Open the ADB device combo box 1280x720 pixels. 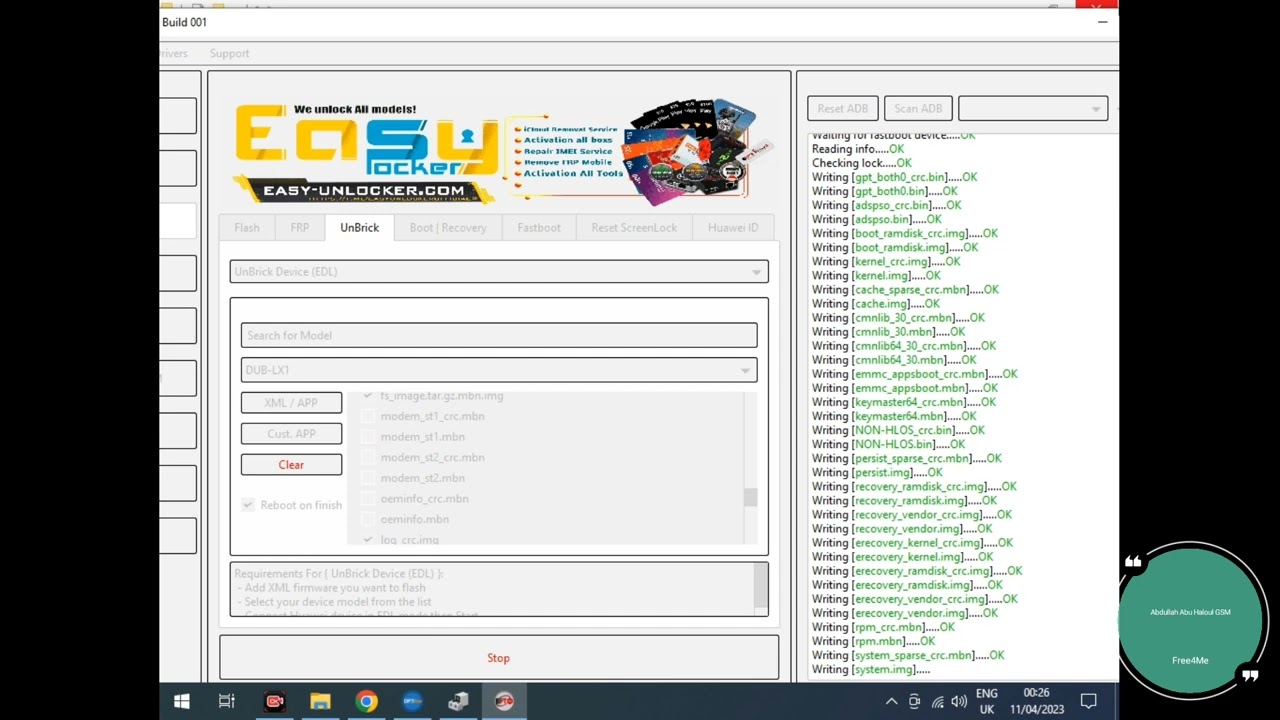(1033, 108)
